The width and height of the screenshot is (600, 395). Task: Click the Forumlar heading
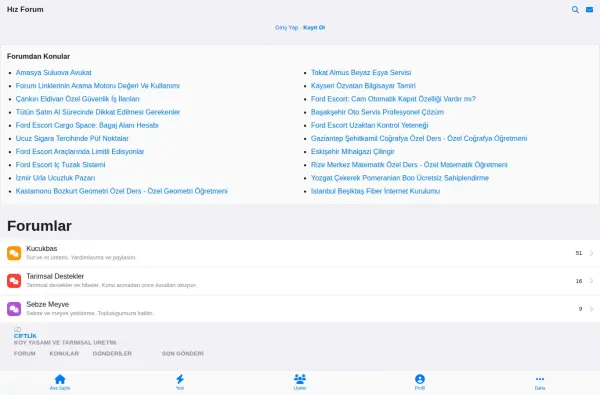[x=39, y=226]
